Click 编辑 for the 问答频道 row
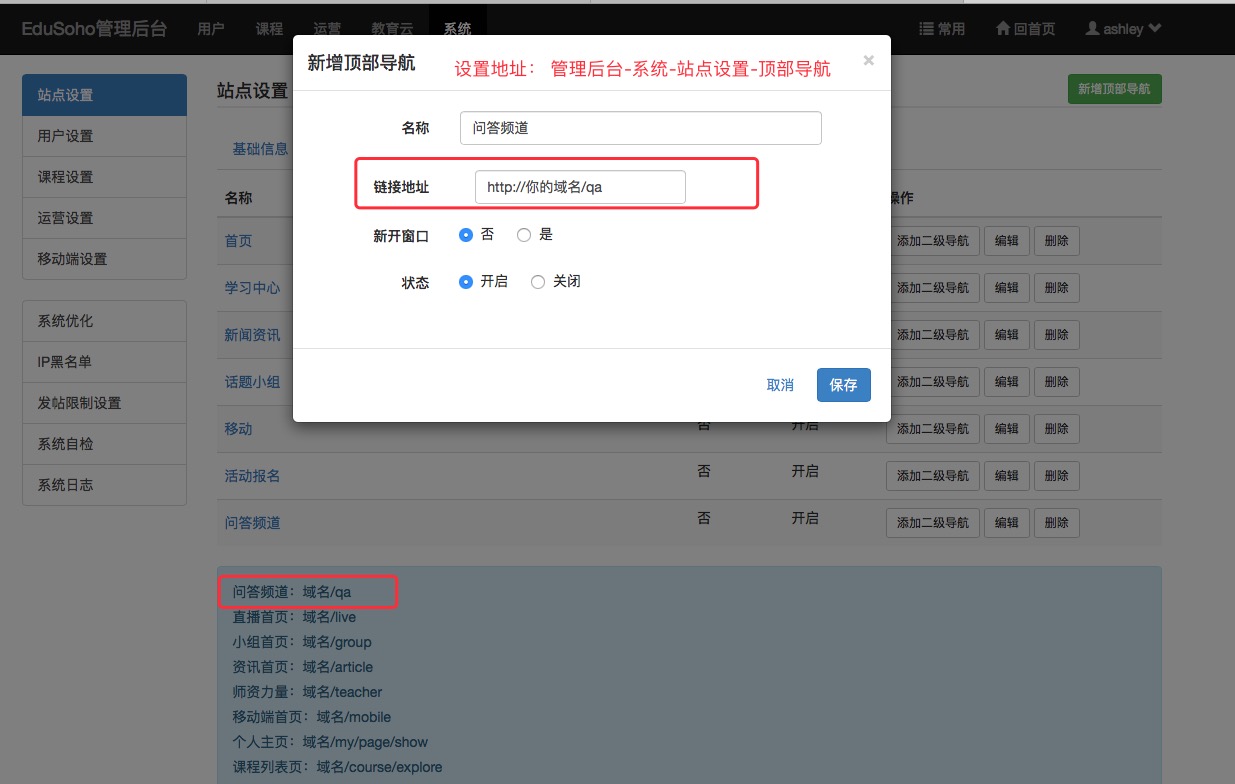1235x784 pixels. click(x=1006, y=522)
